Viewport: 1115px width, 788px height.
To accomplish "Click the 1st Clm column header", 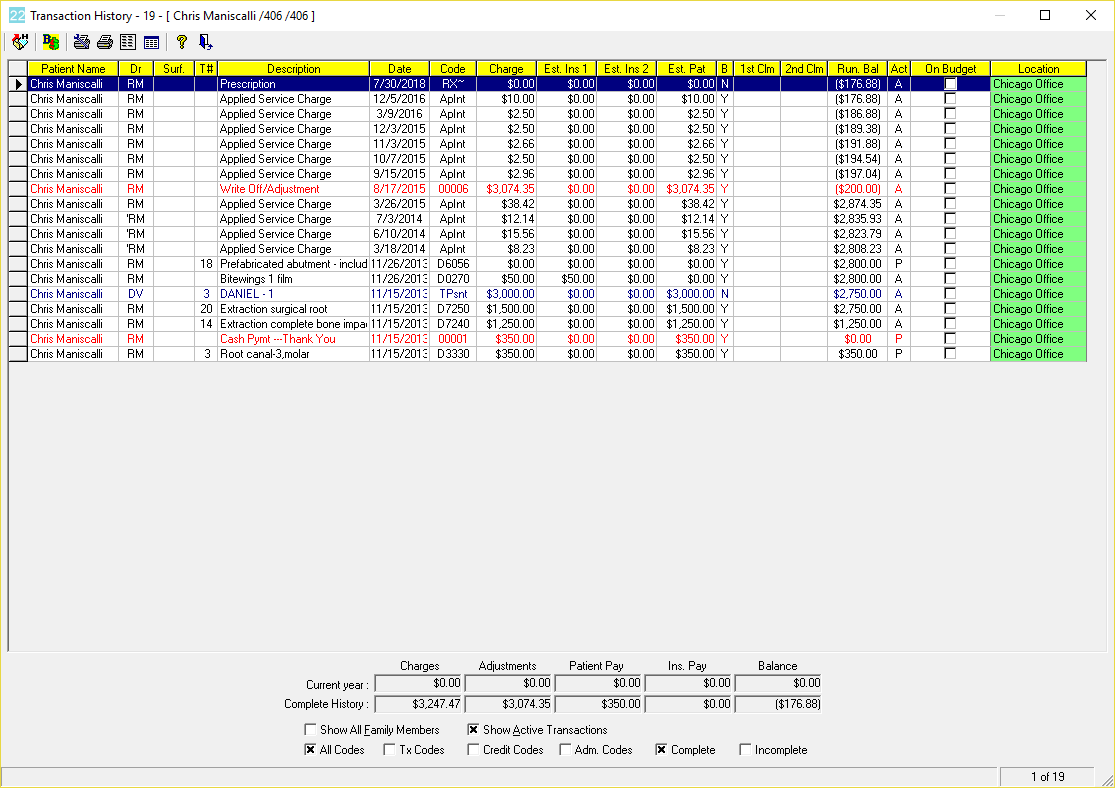I will [x=757, y=69].
